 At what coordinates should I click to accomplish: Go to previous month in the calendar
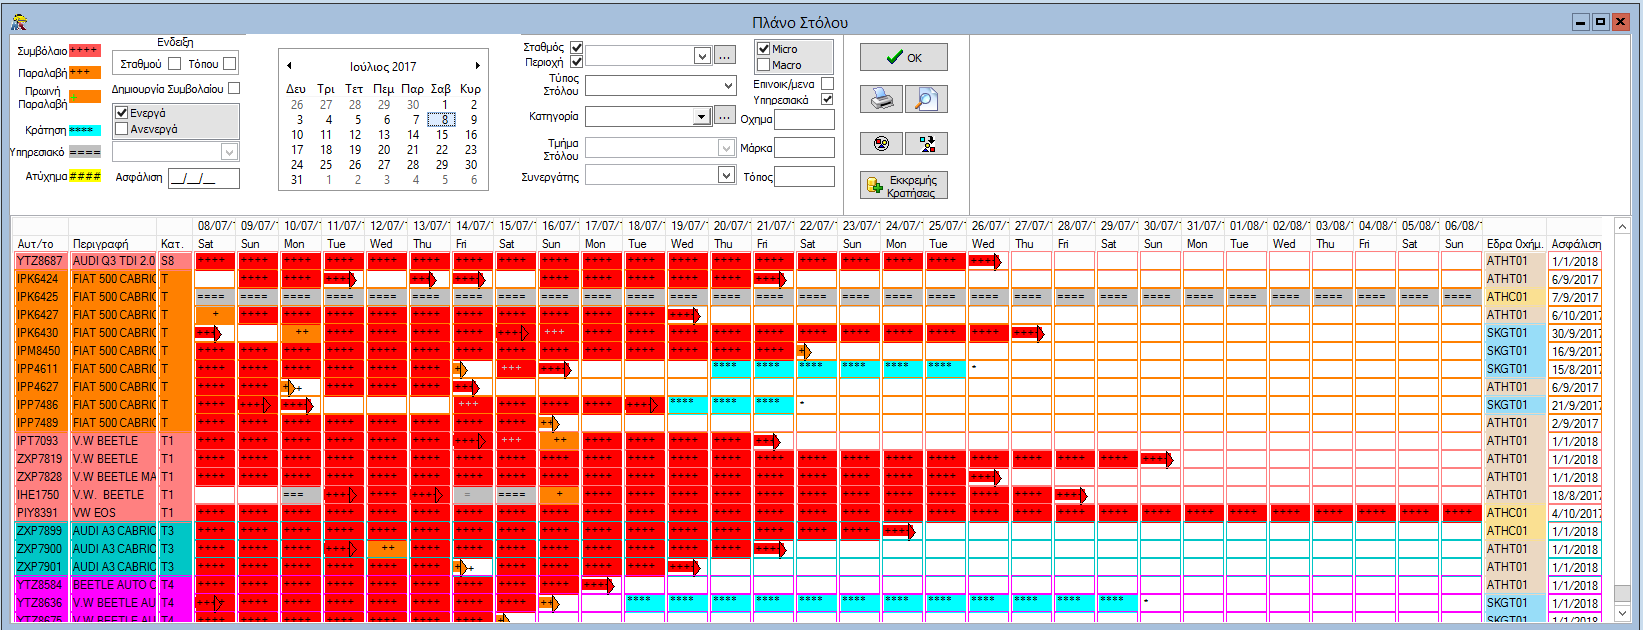click(289, 66)
